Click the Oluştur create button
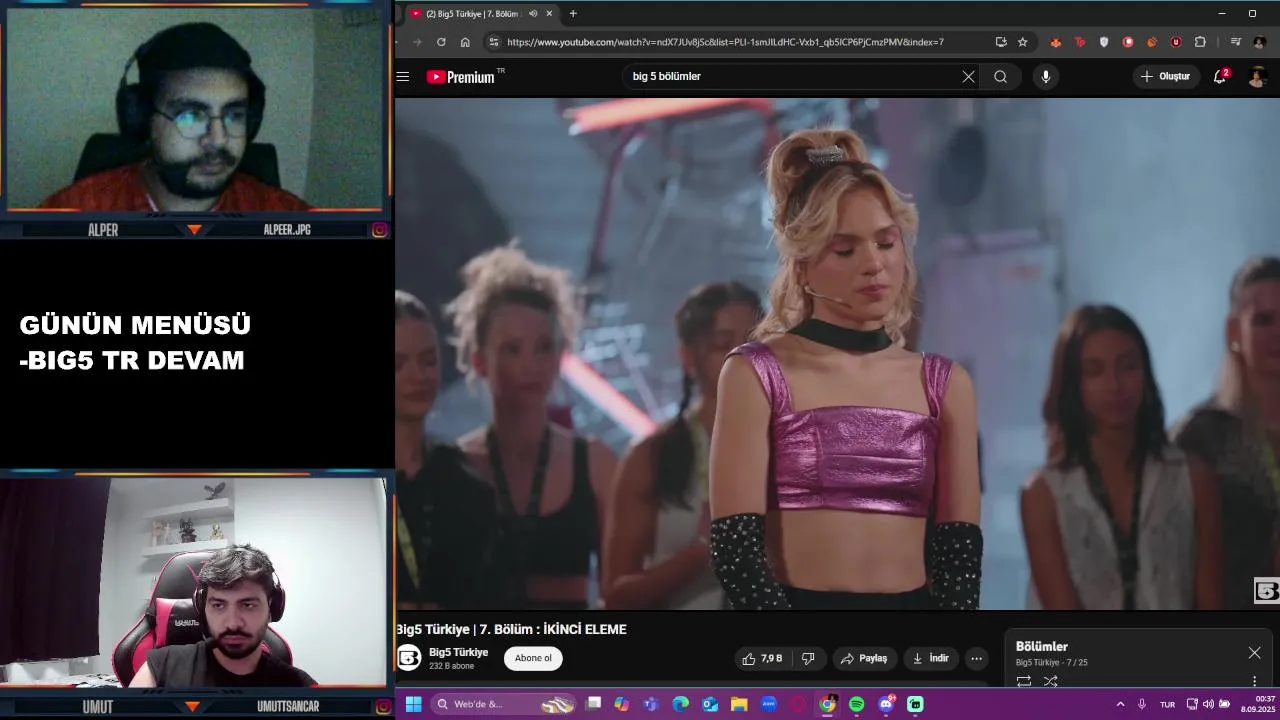1280x720 pixels. coord(1165,77)
